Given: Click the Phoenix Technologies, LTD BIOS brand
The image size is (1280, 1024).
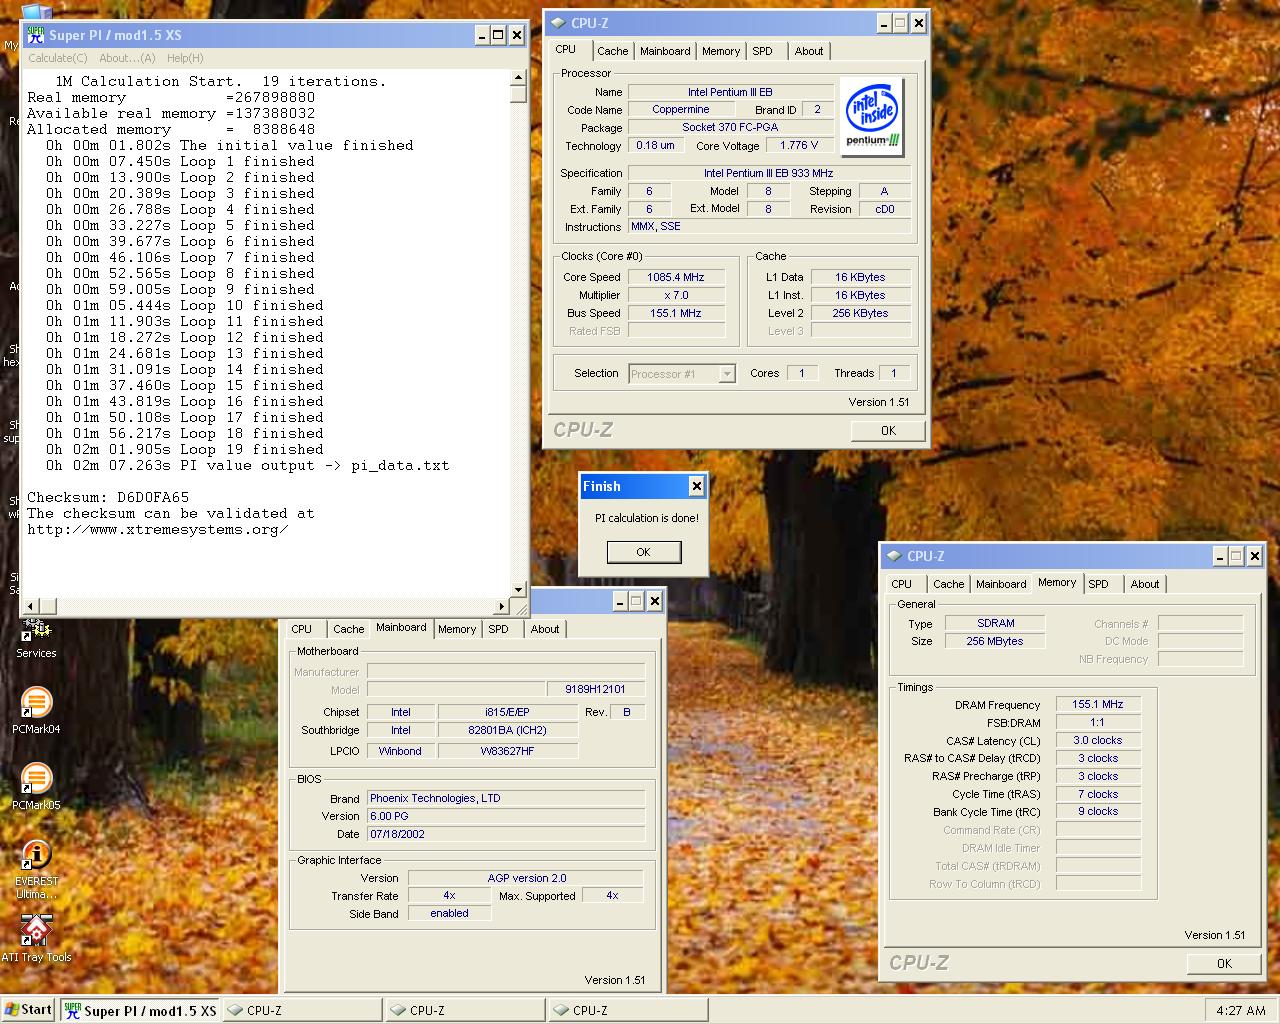Looking at the screenshot, I should pyautogui.click(x=506, y=798).
